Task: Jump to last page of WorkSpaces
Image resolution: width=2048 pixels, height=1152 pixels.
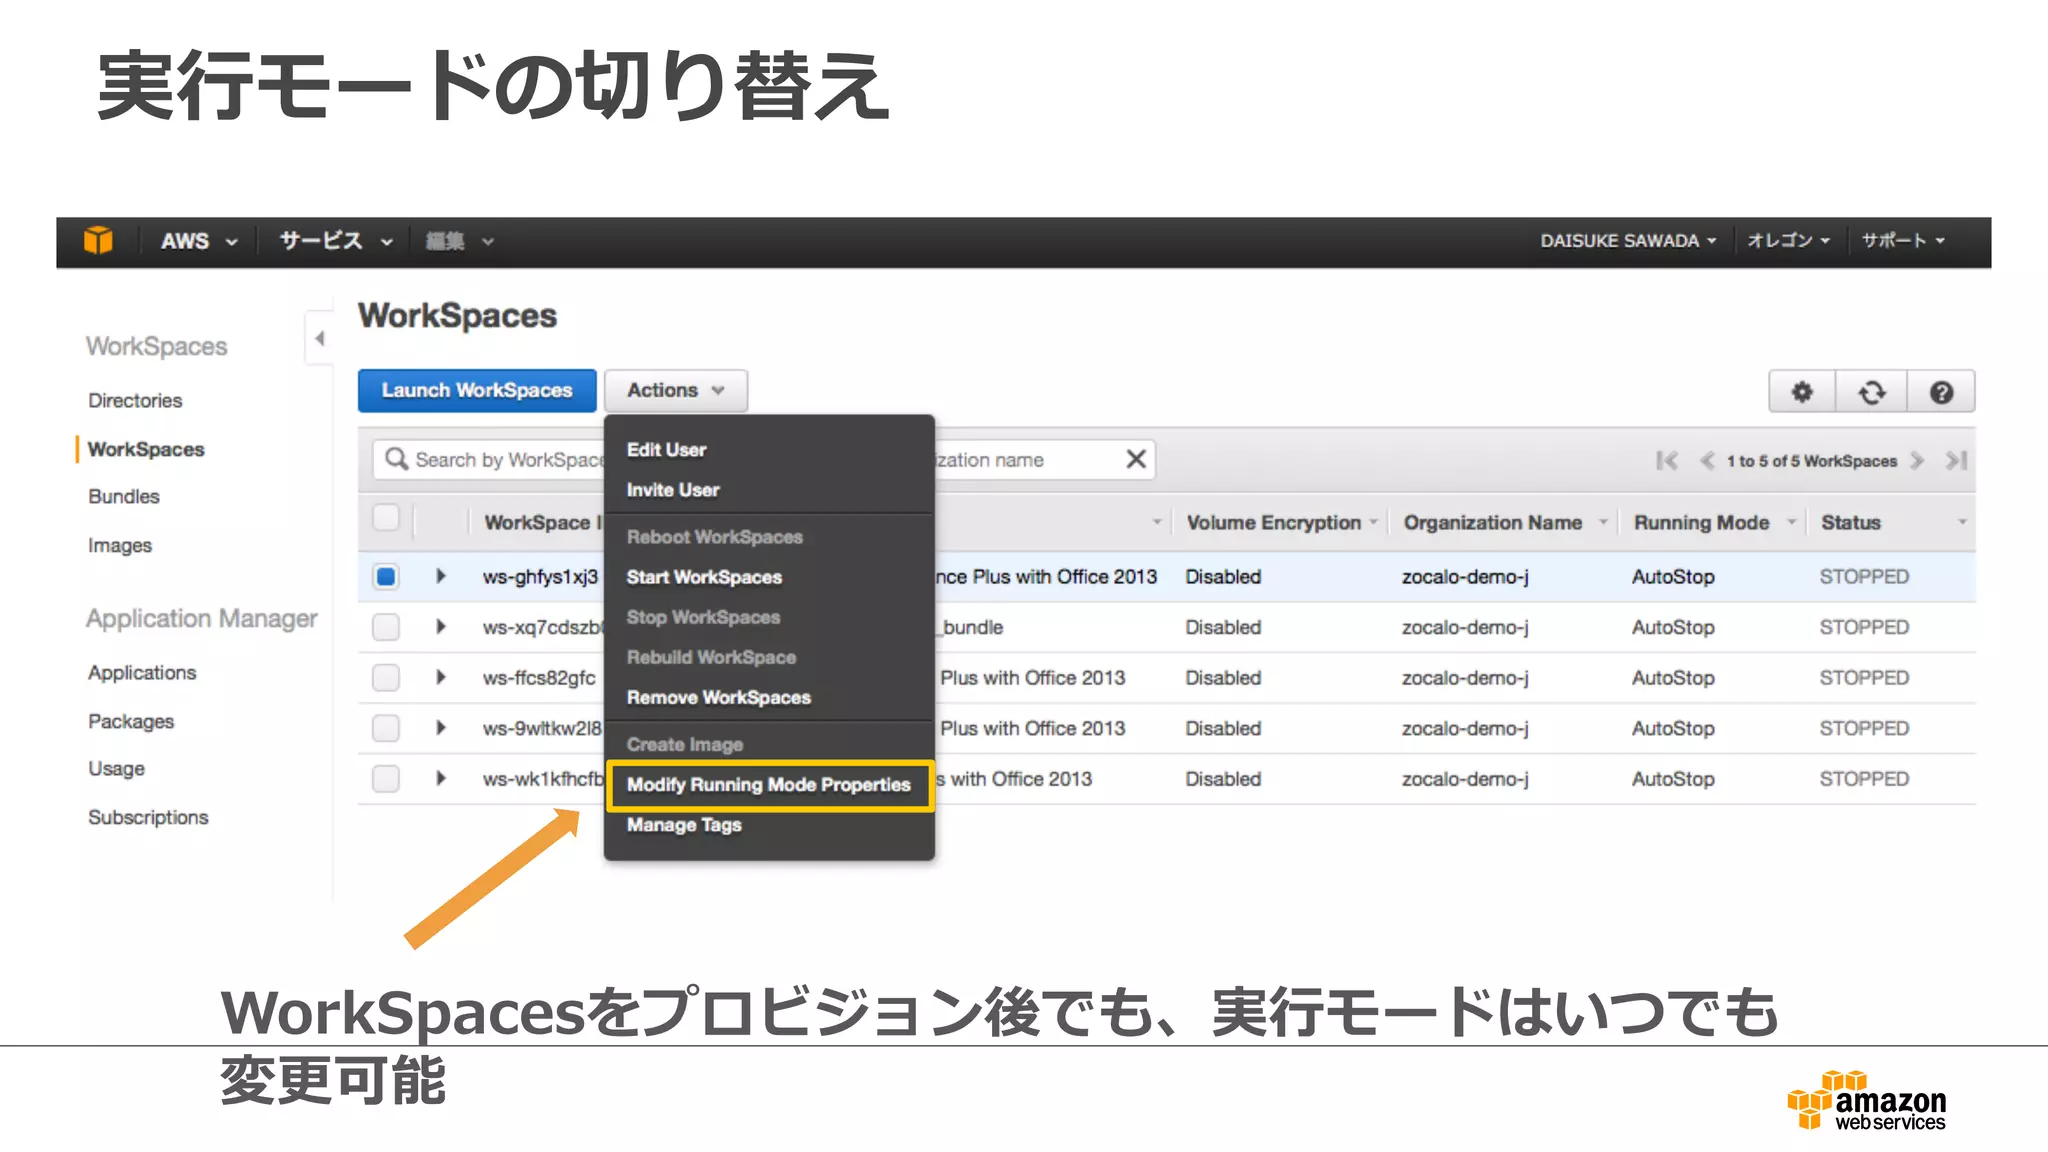Action: coord(1956,461)
